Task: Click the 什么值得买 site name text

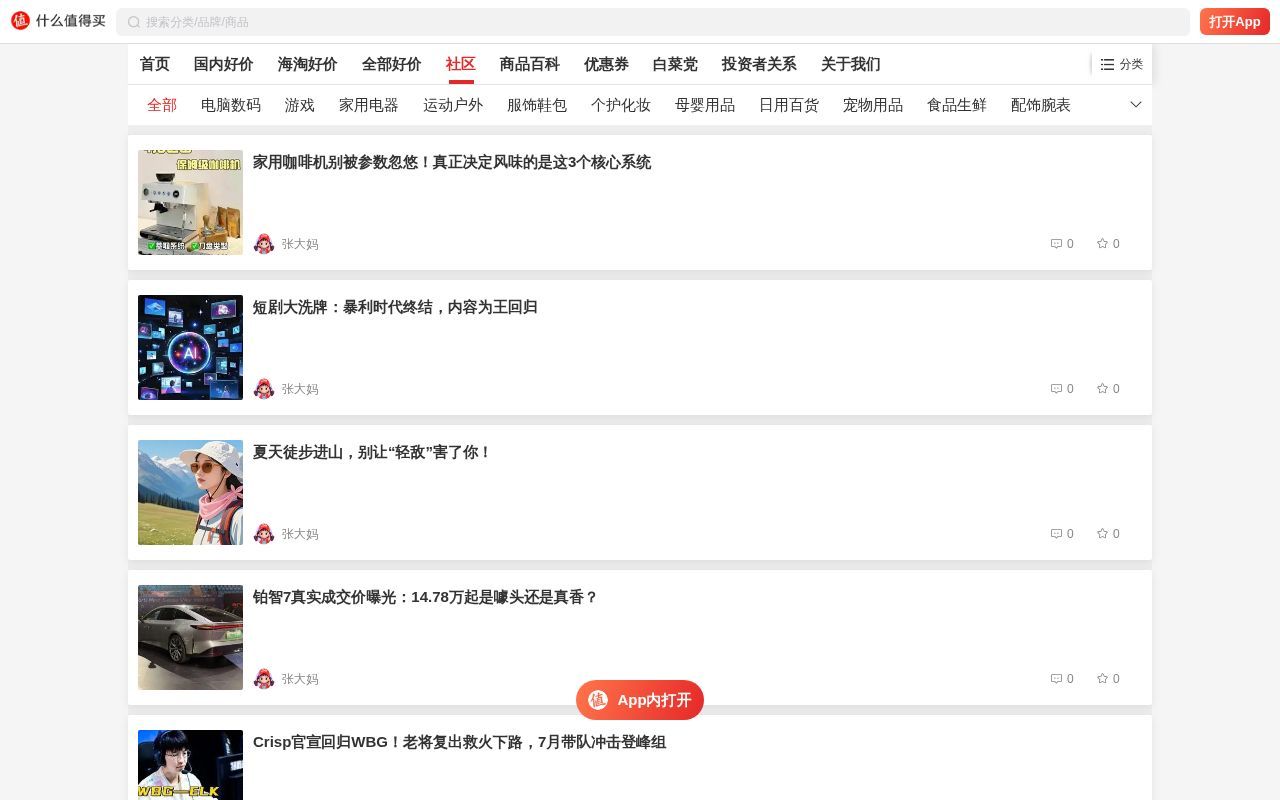Action: pos(70,21)
